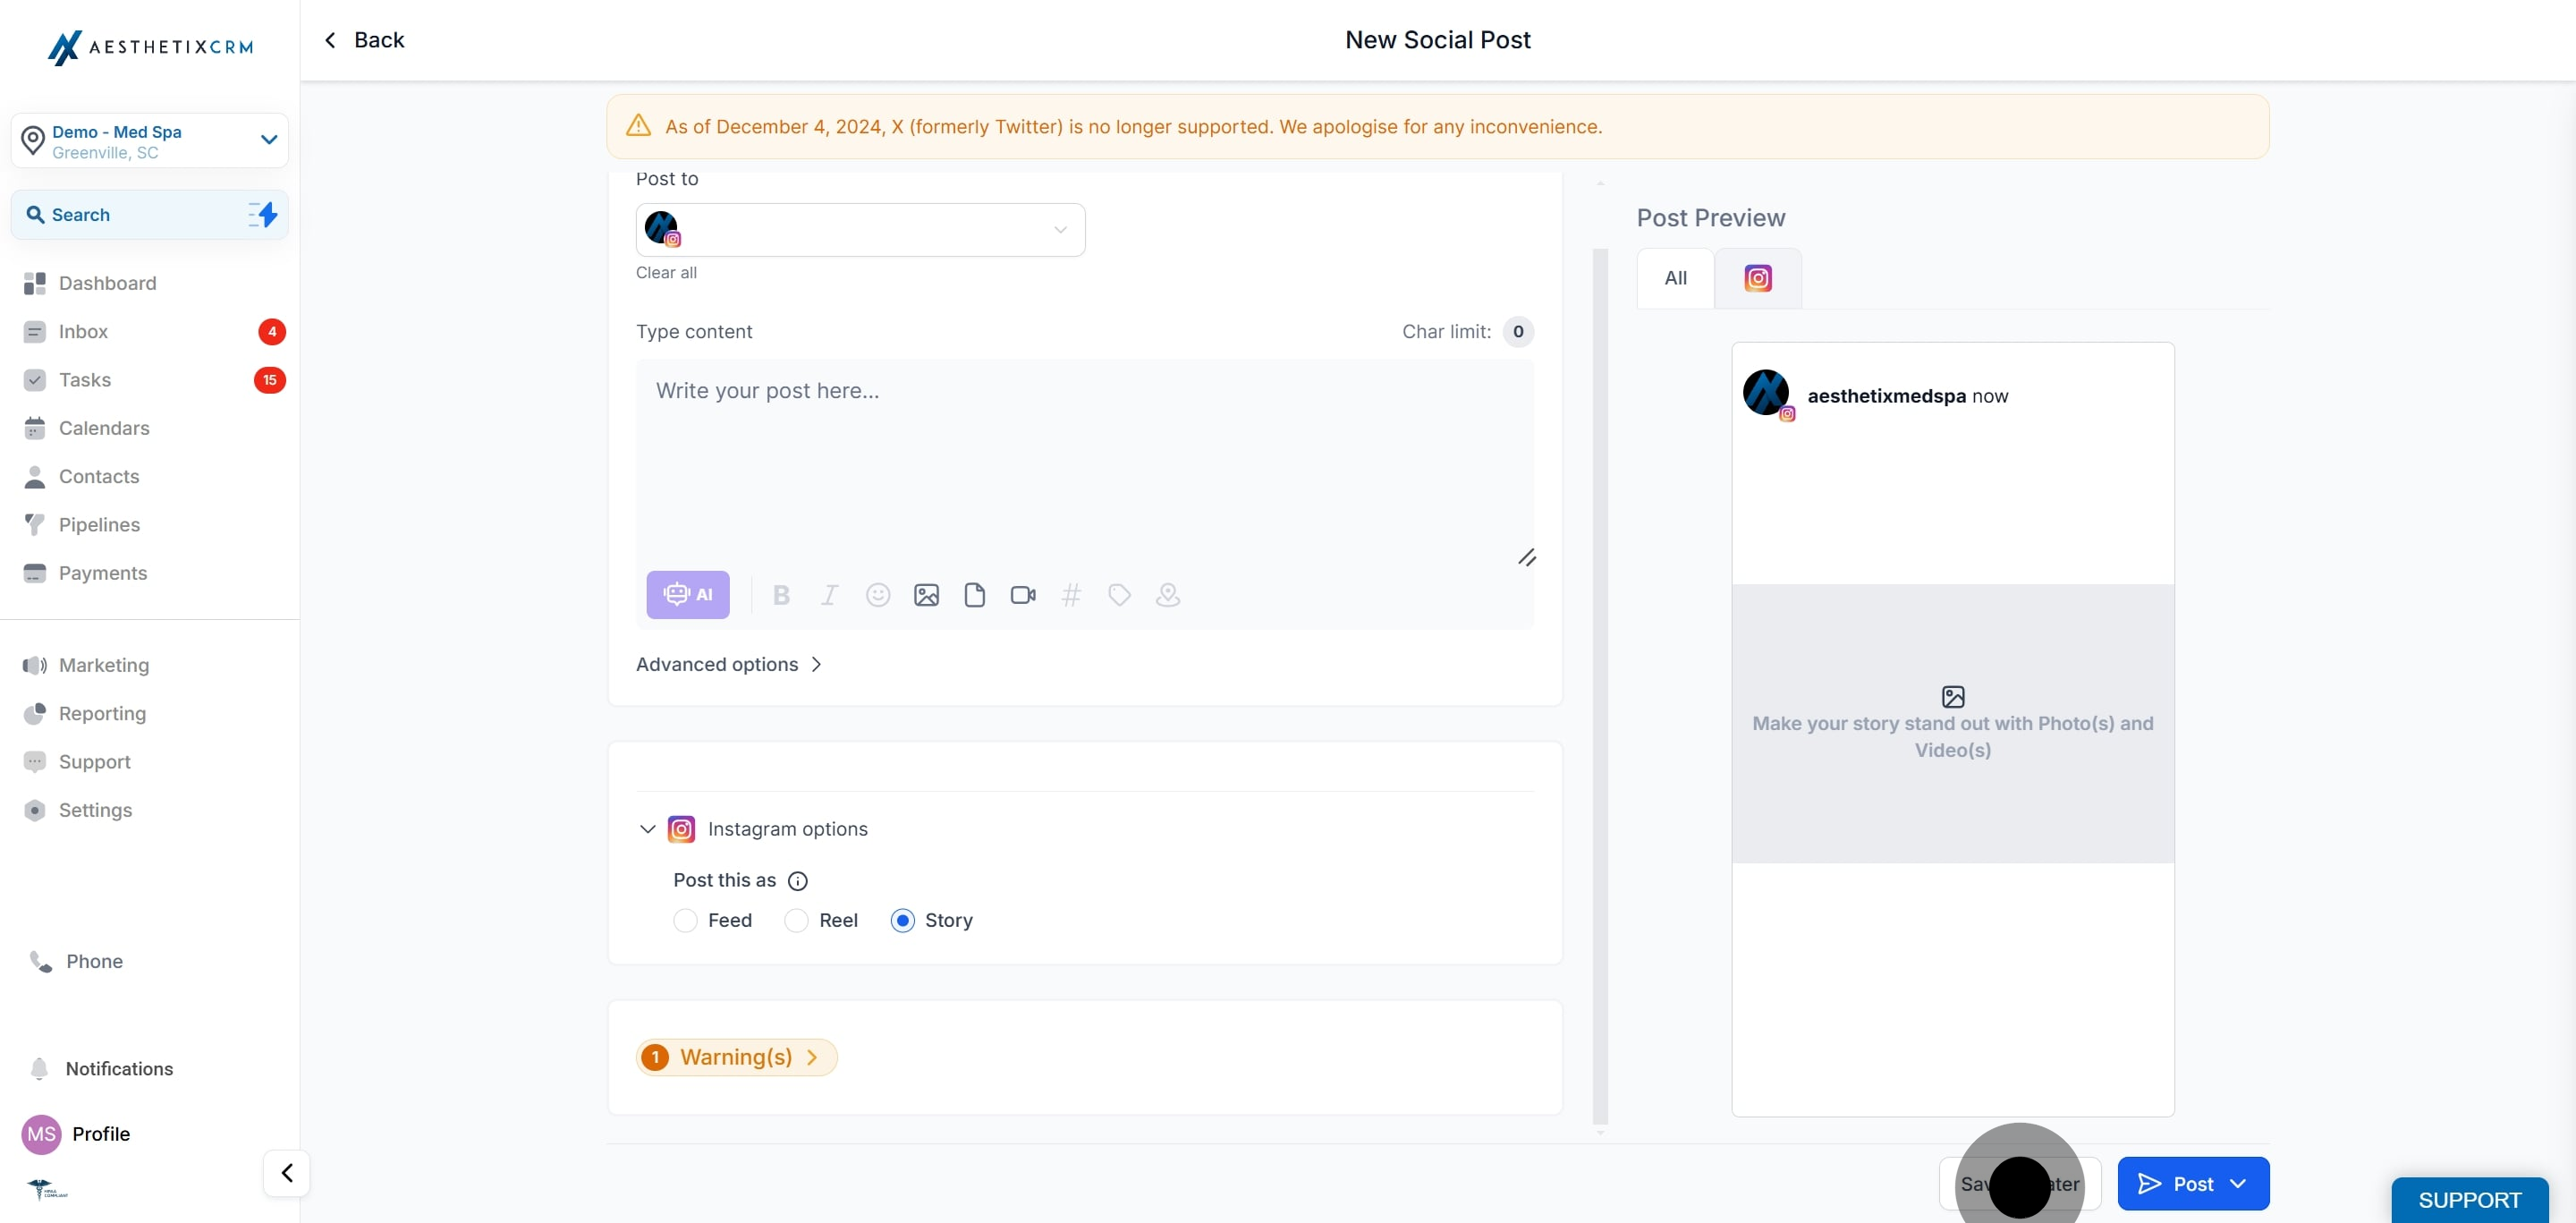Click the AI content generator button
Image resolution: width=2576 pixels, height=1223 pixels.
point(687,595)
